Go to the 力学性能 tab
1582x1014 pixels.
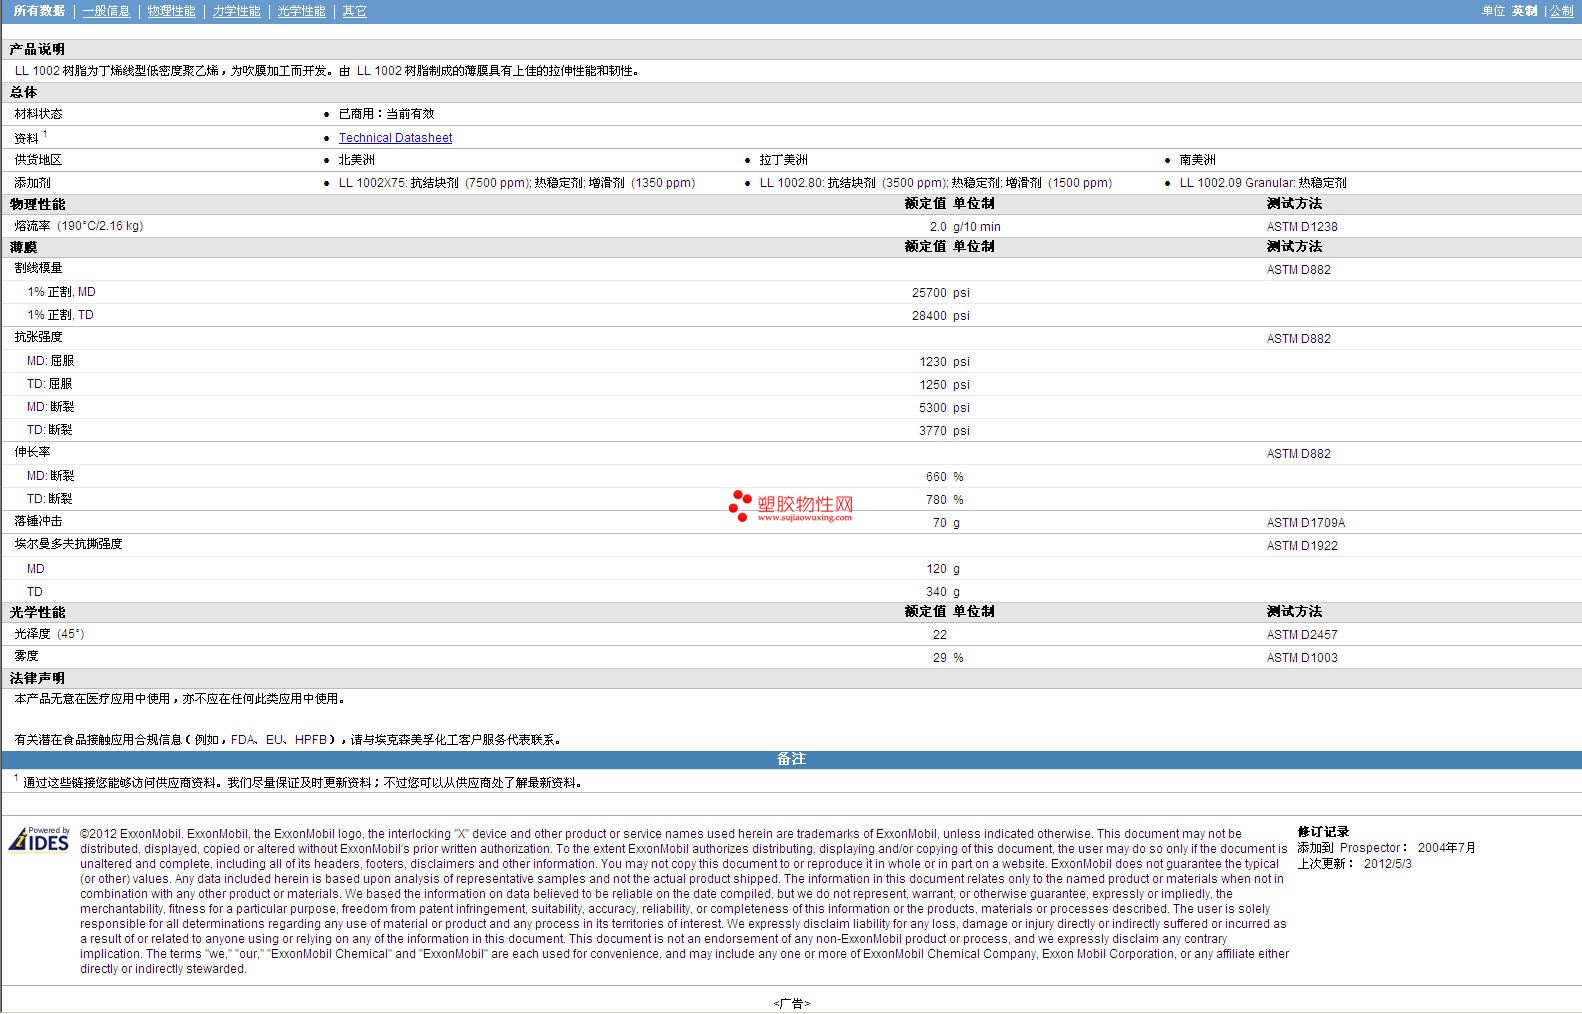236,11
